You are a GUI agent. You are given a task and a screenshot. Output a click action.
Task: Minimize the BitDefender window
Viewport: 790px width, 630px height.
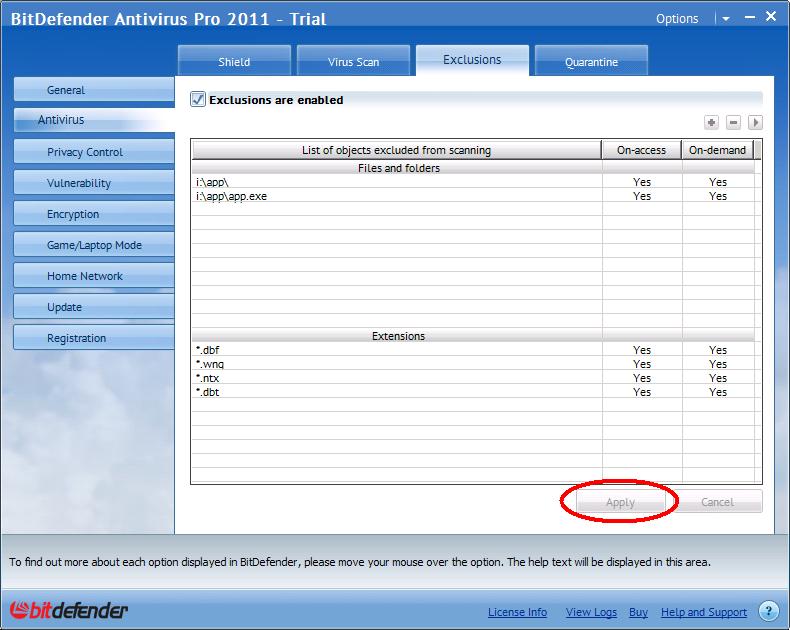click(x=747, y=17)
